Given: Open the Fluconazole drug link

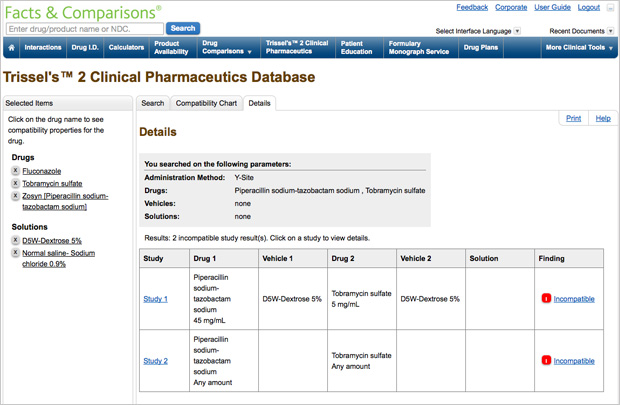Looking at the screenshot, I should (42, 171).
